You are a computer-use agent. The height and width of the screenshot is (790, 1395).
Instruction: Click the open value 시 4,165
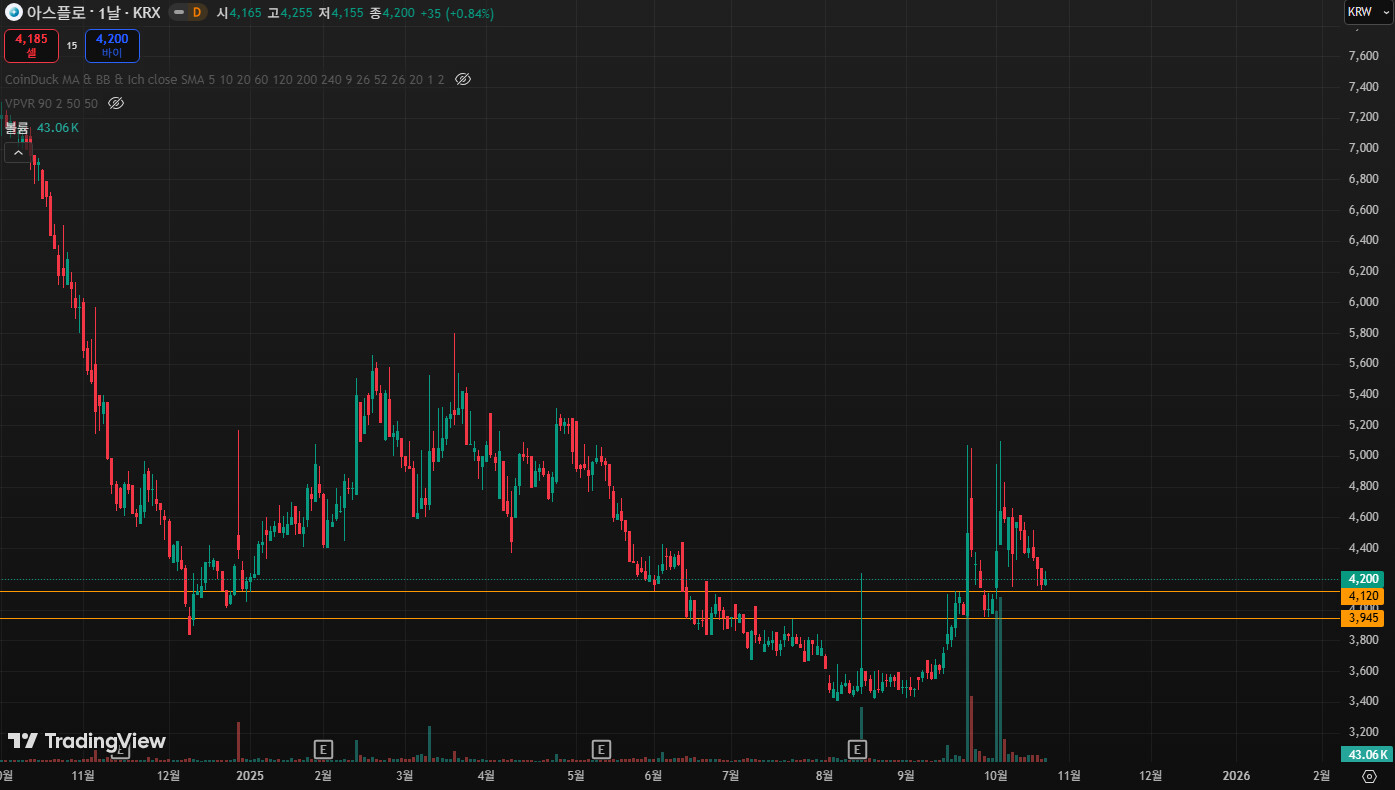(240, 13)
